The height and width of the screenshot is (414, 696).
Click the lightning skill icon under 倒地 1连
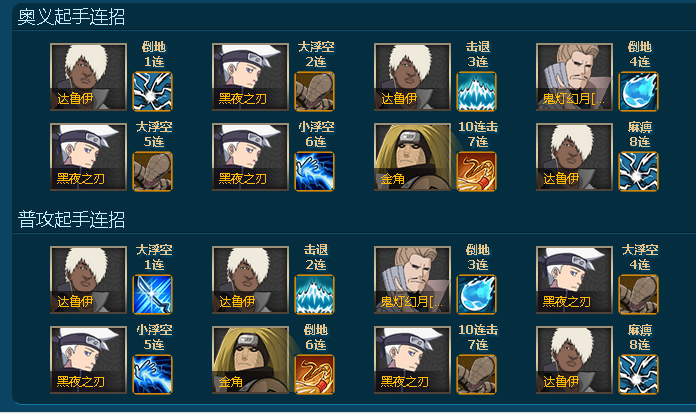(x=153, y=91)
